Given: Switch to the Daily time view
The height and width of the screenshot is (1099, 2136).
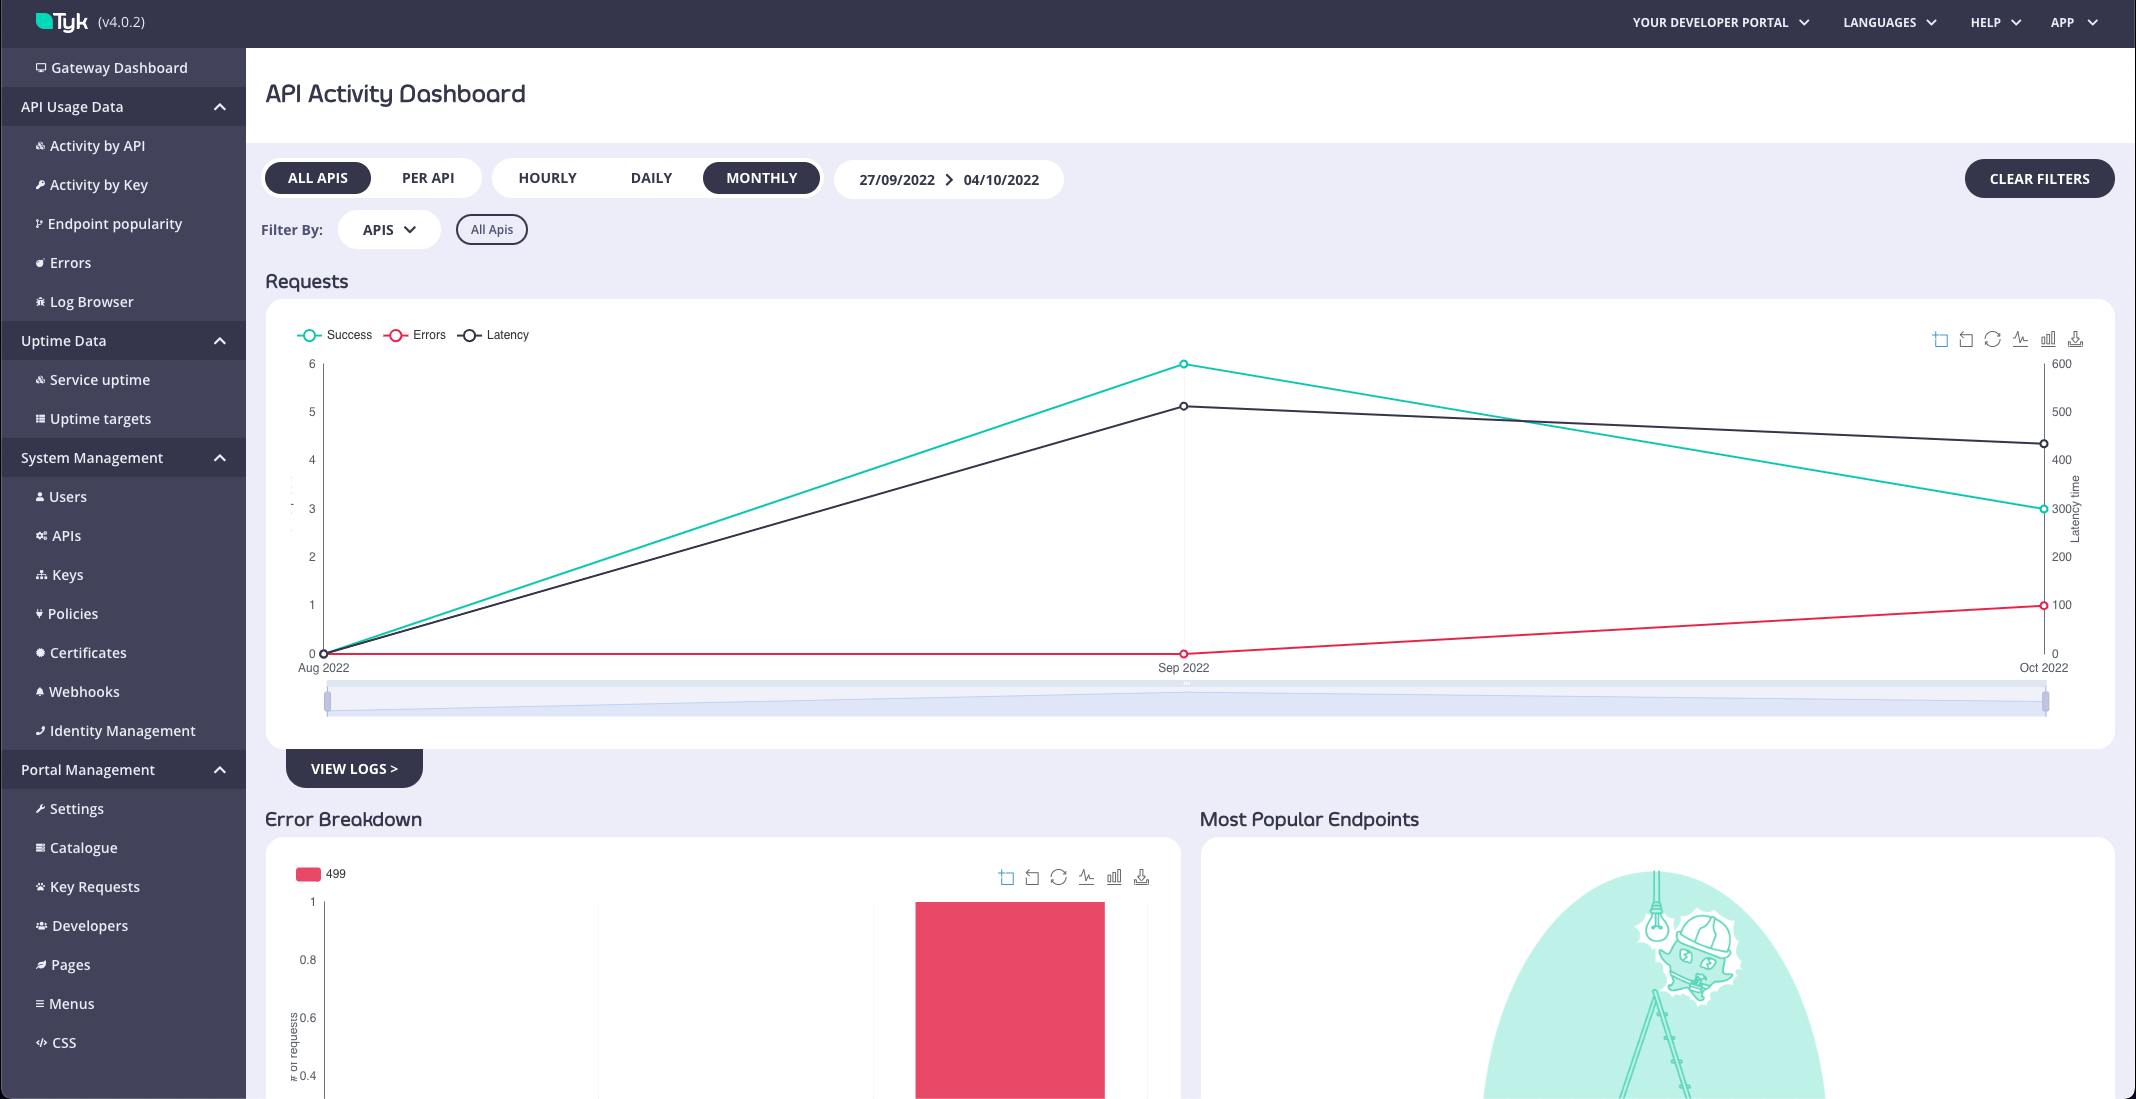Looking at the screenshot, I should pos(651,178).
